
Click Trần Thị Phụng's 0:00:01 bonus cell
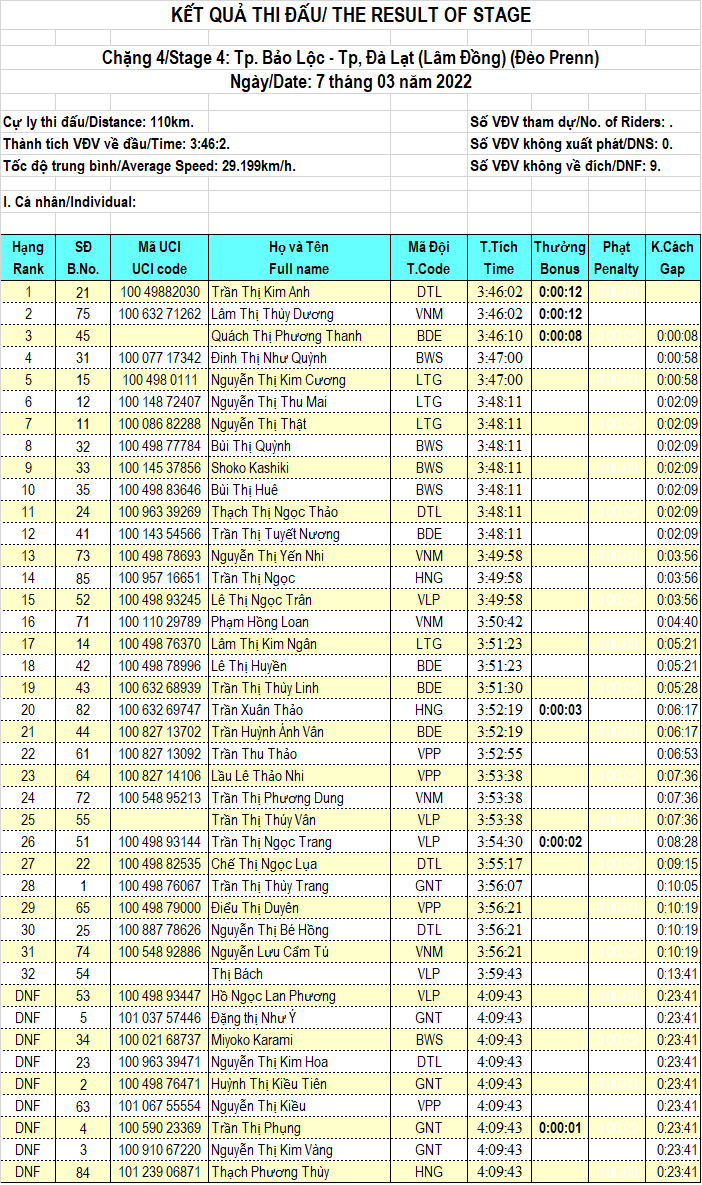[x=559, y=1128]
